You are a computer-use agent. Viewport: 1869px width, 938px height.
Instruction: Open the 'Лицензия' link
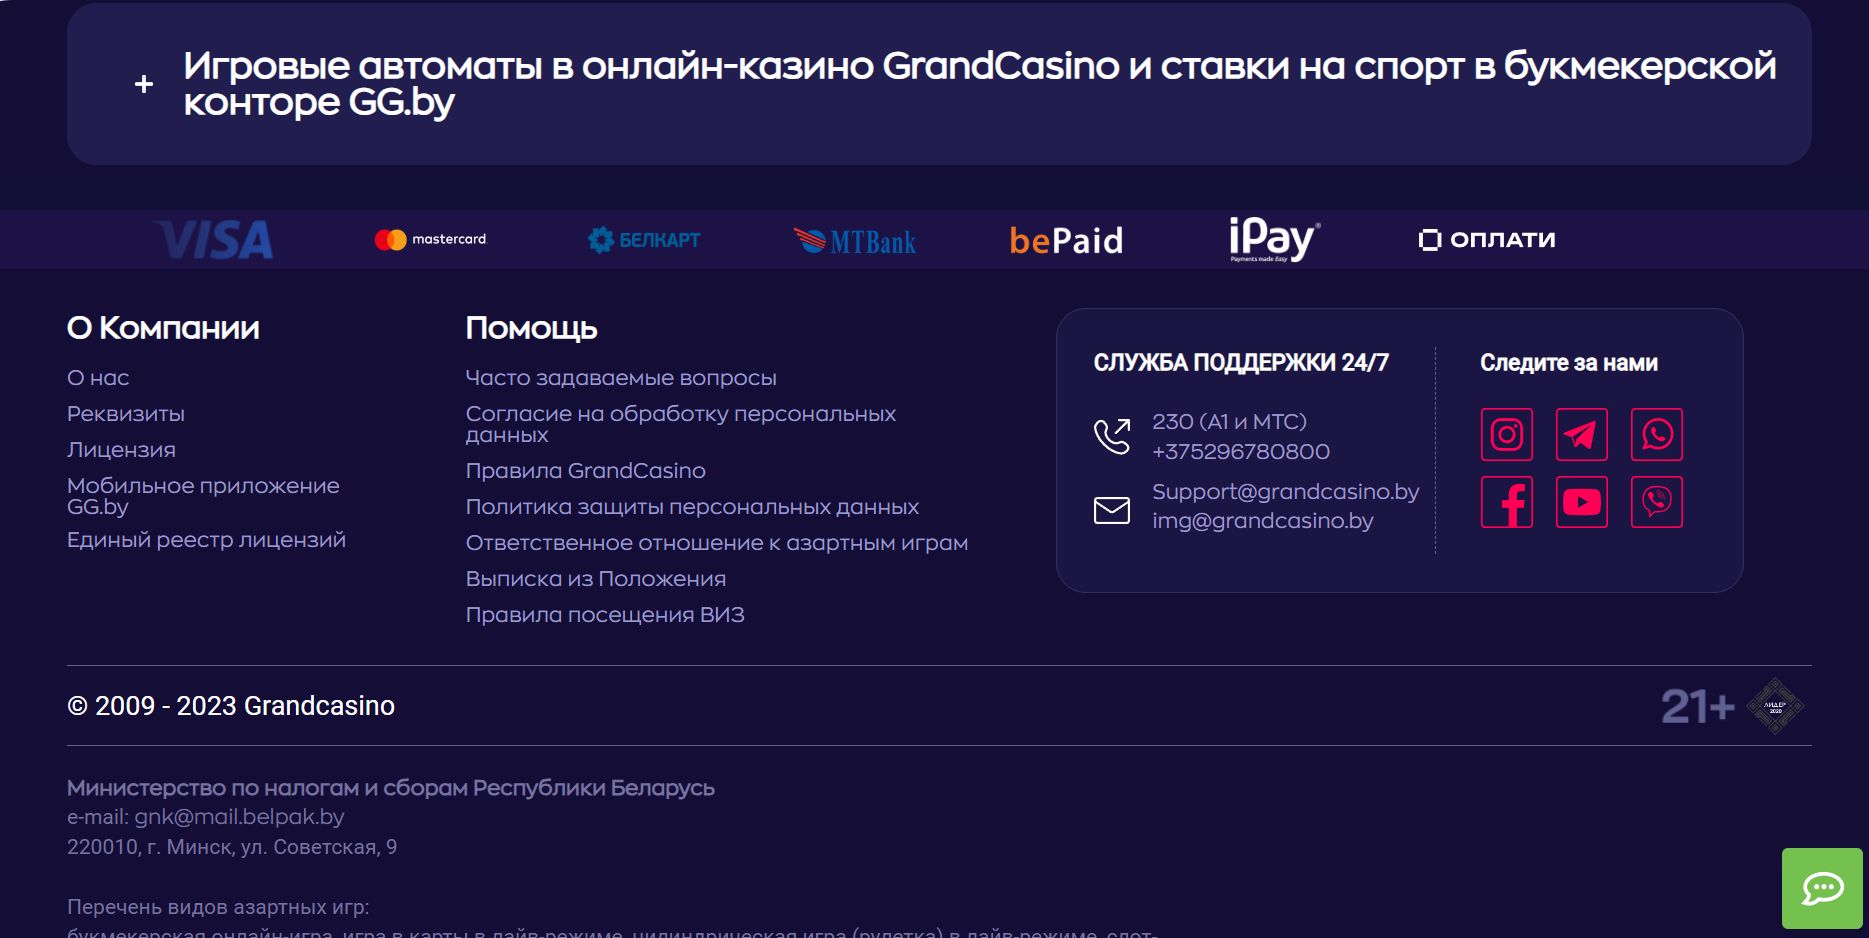(121, 450)
